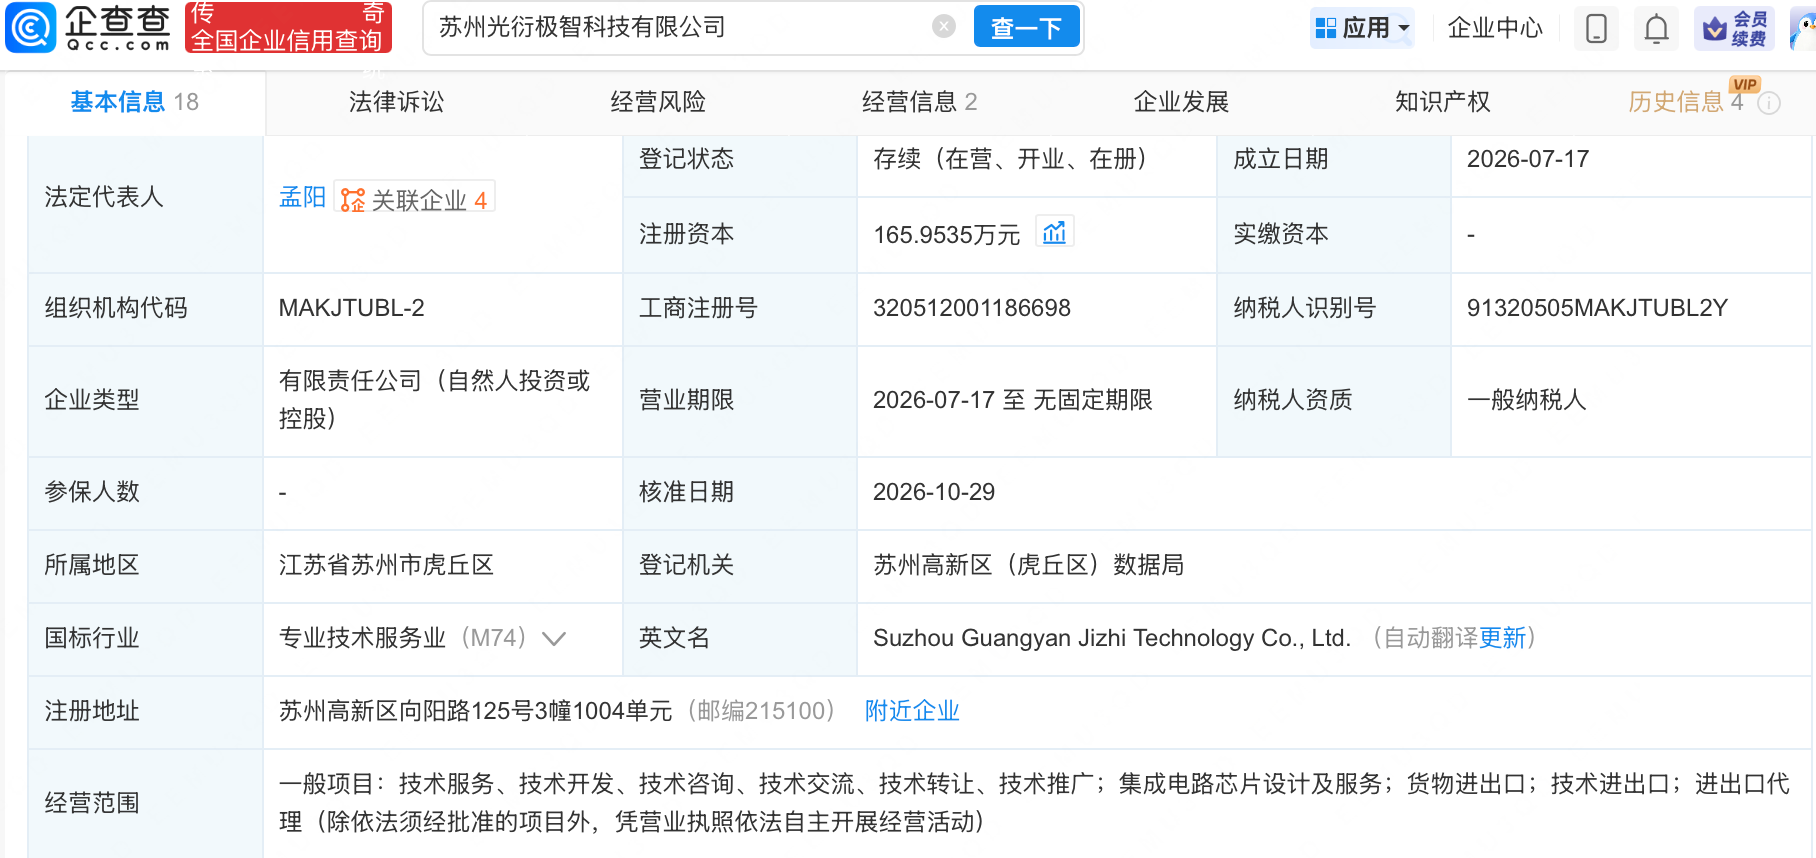1816x858 pixels.
Task: Focus the company name search field
Action: [x=680, y=27]
